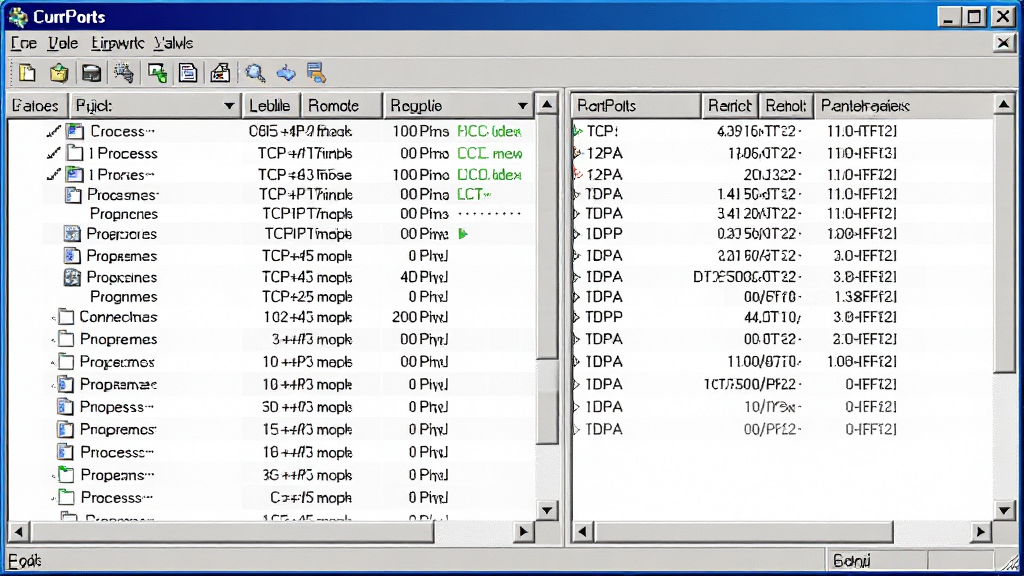
Task: Click the icon of the 17.06 12PA row
Action: (577, 153)
